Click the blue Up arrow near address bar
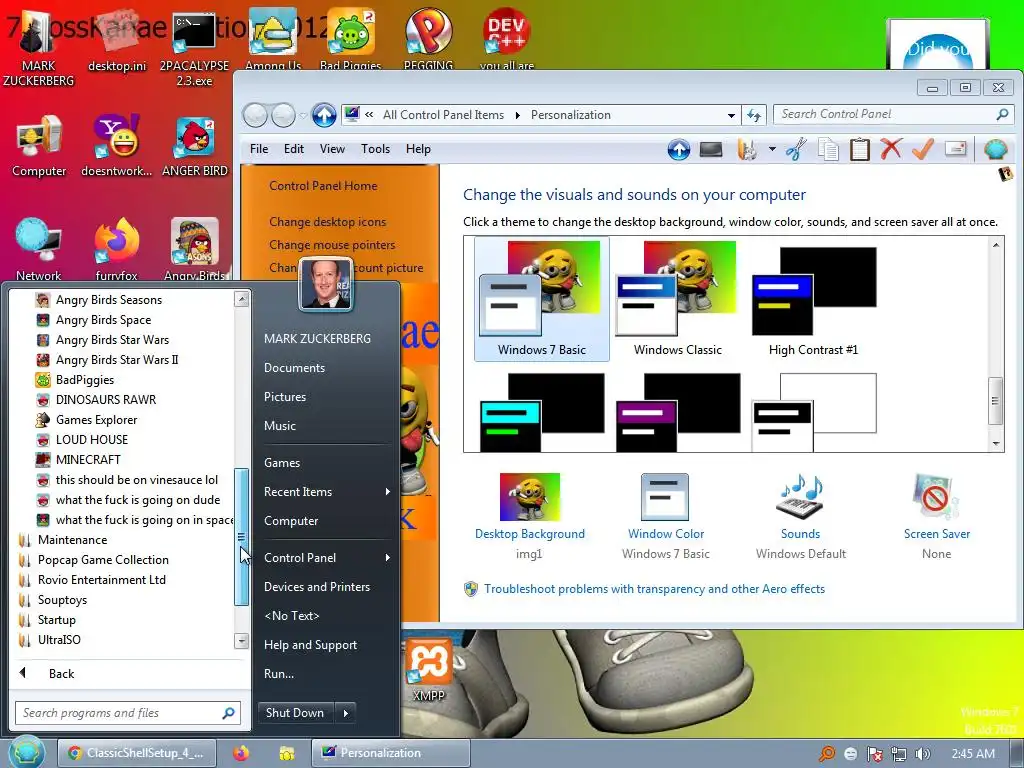 [x=324, y=115]
